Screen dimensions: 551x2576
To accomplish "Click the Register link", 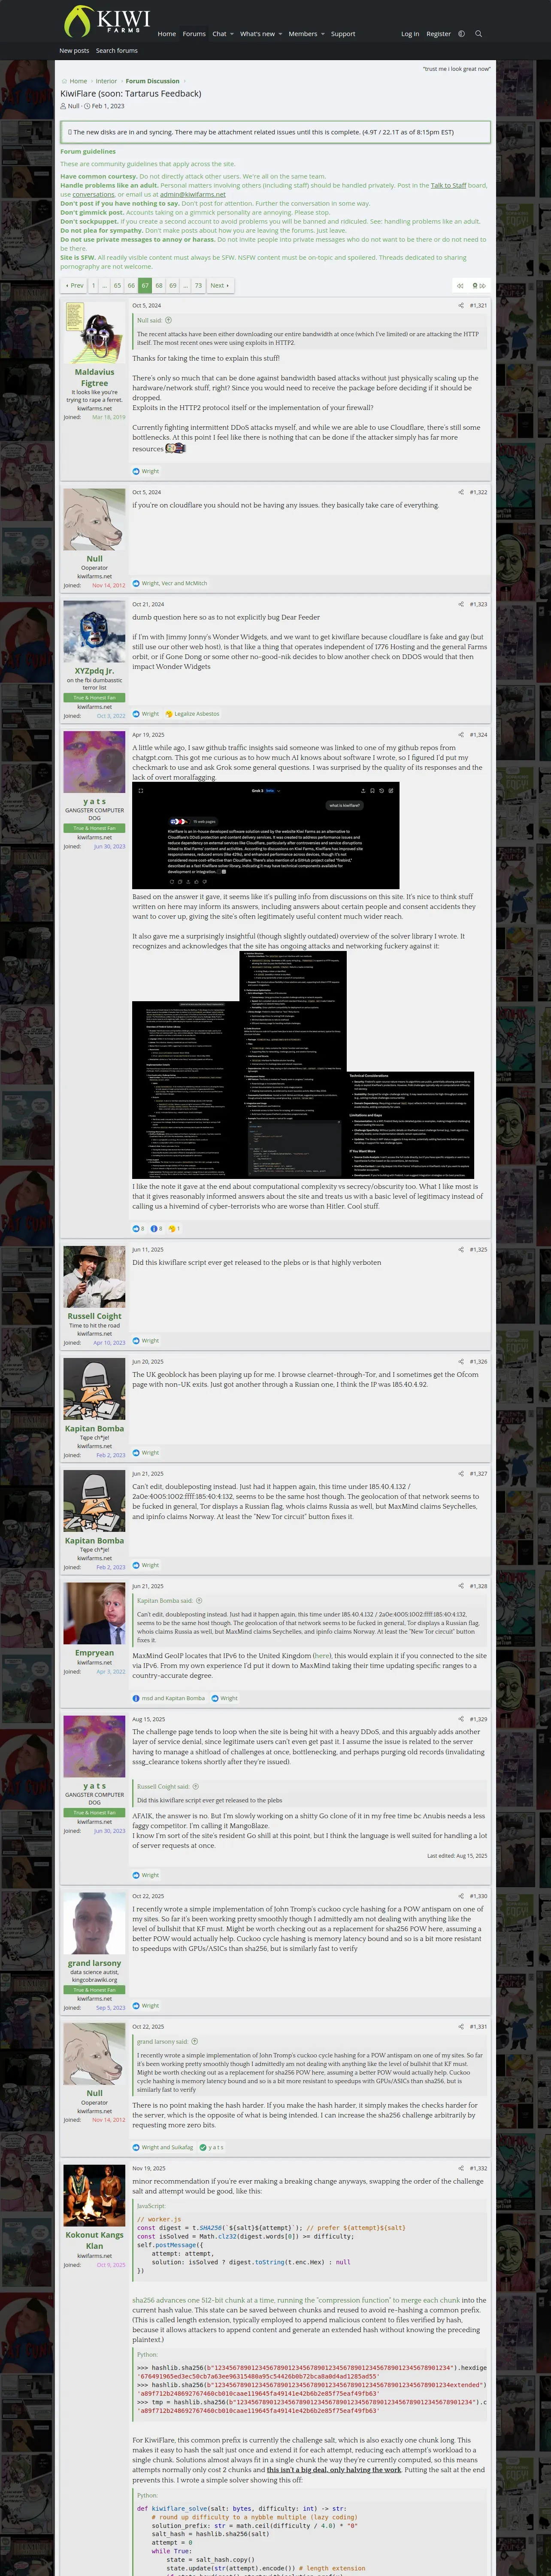I will 438,34.
